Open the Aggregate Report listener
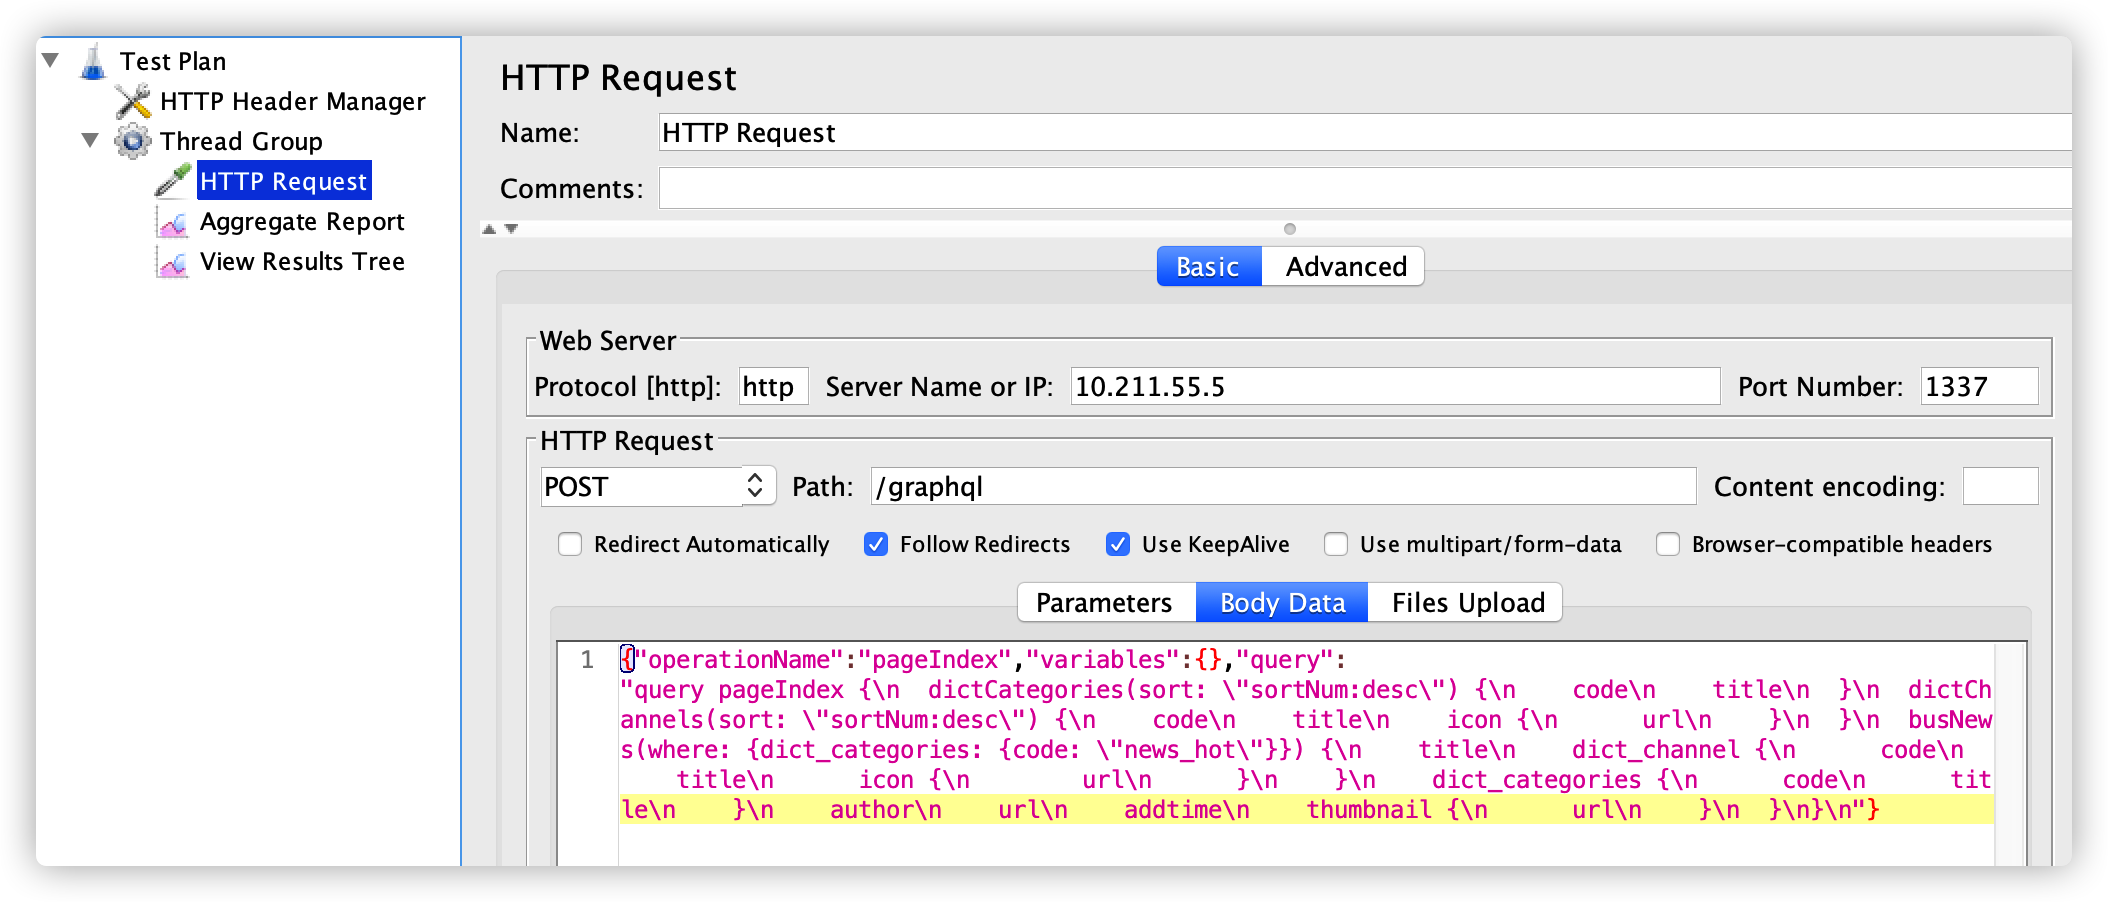The image size is (2108, 902). 302,221
